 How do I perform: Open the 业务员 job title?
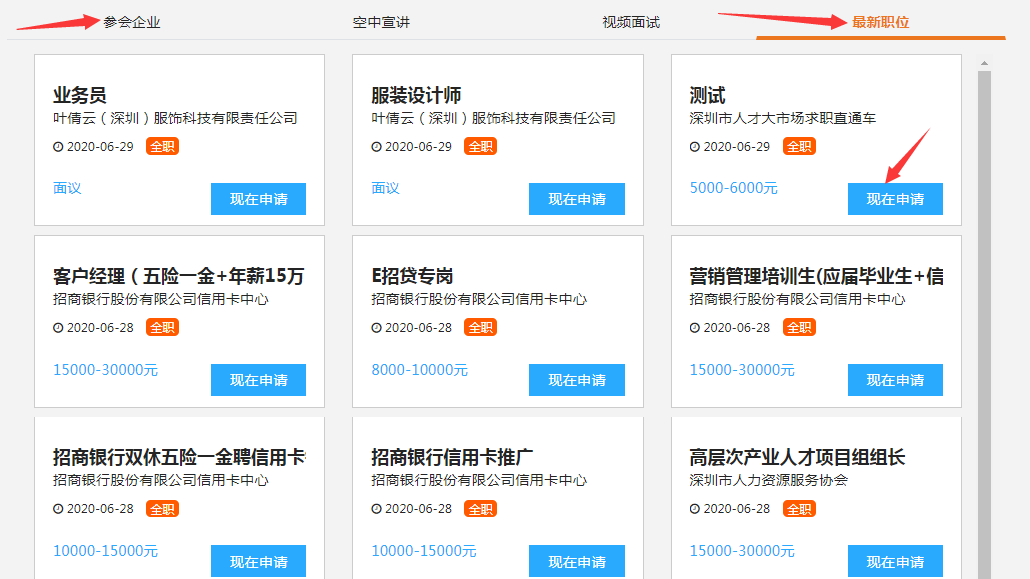point(79,95)
